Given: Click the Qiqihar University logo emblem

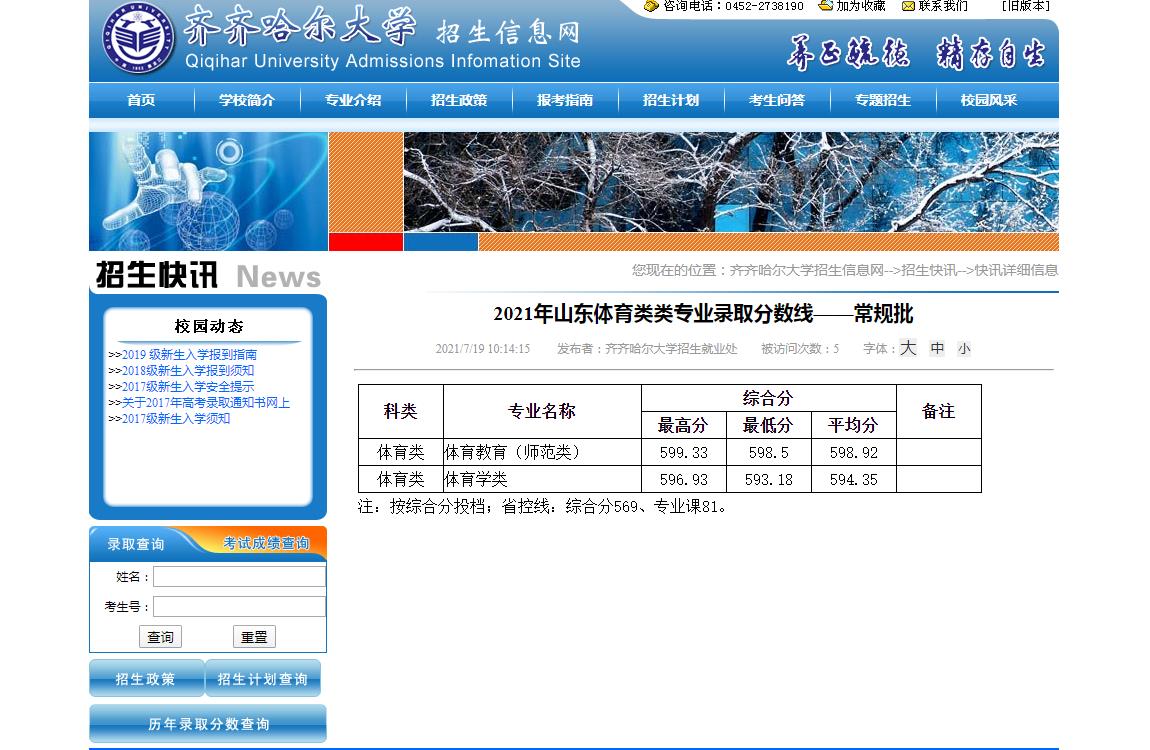Looking at the screenshot, I should pos(138,38).
